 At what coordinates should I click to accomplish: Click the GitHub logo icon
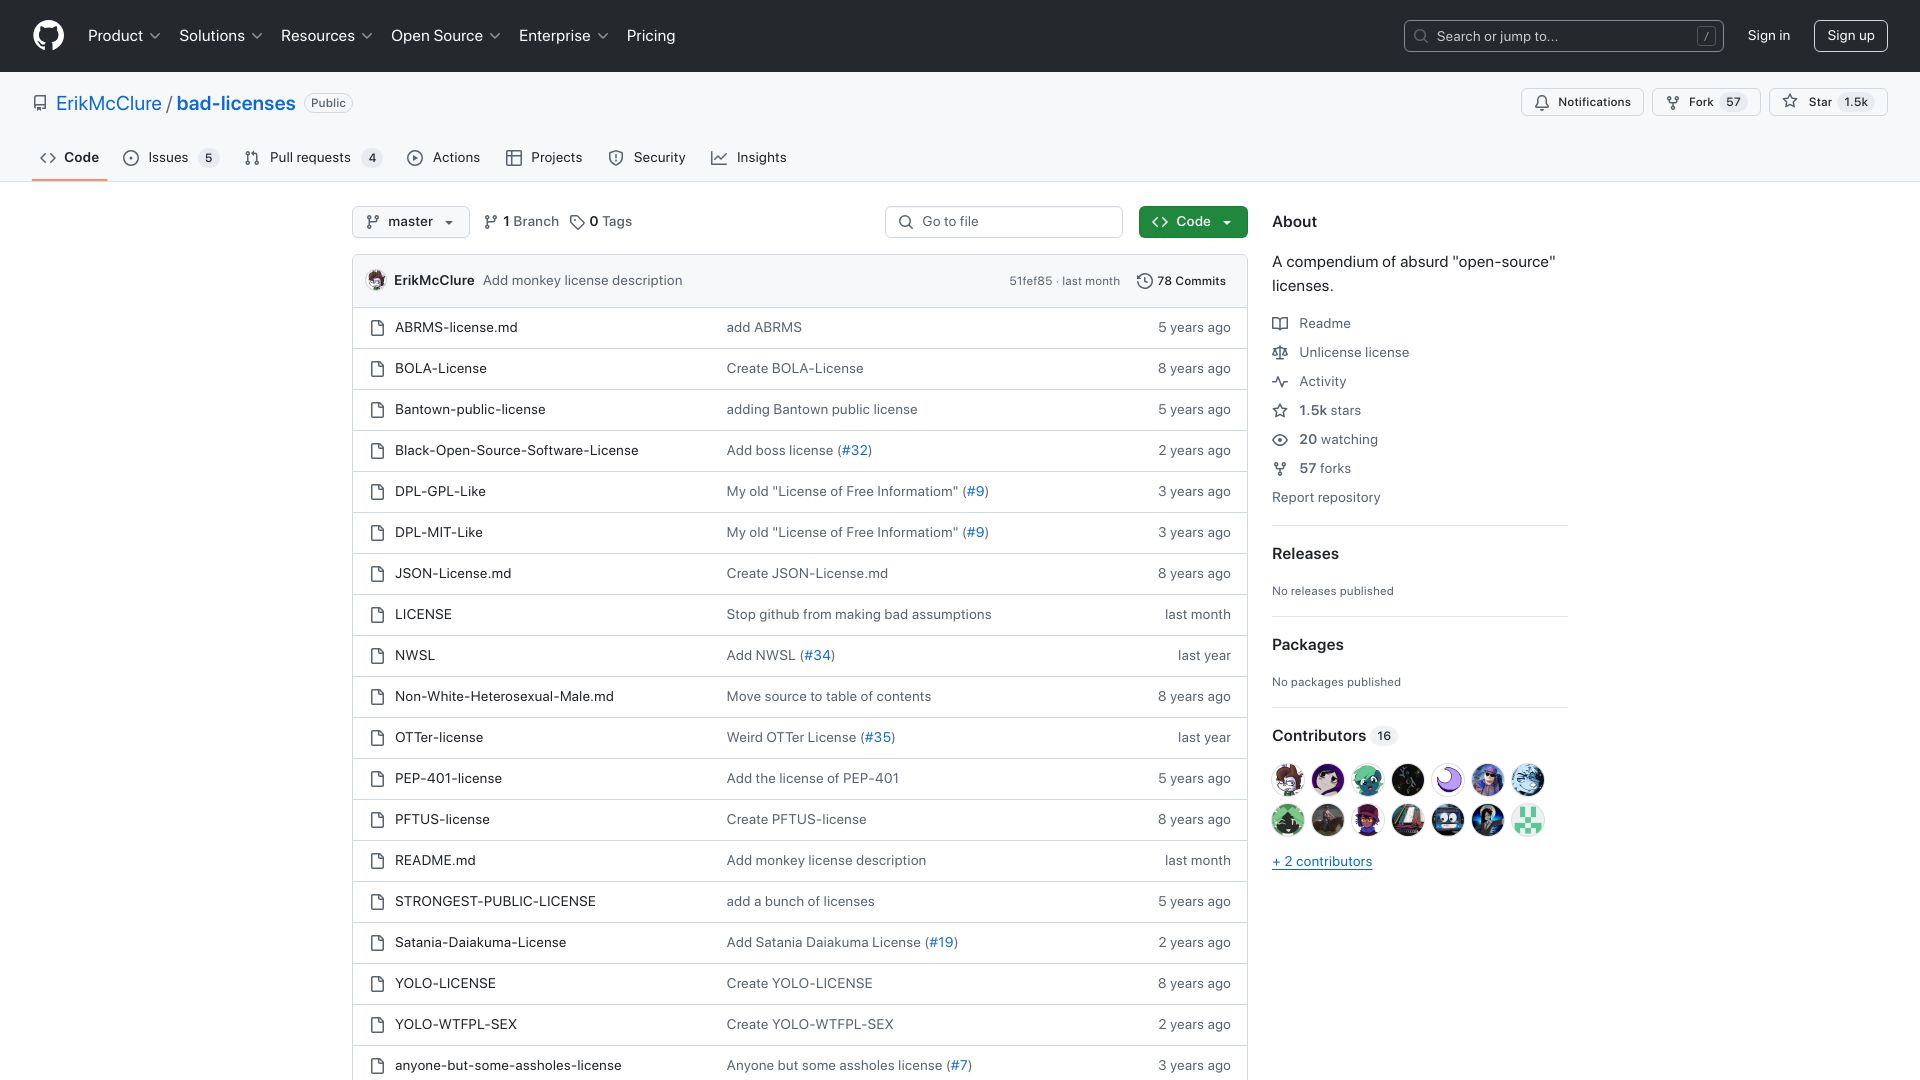48,36
